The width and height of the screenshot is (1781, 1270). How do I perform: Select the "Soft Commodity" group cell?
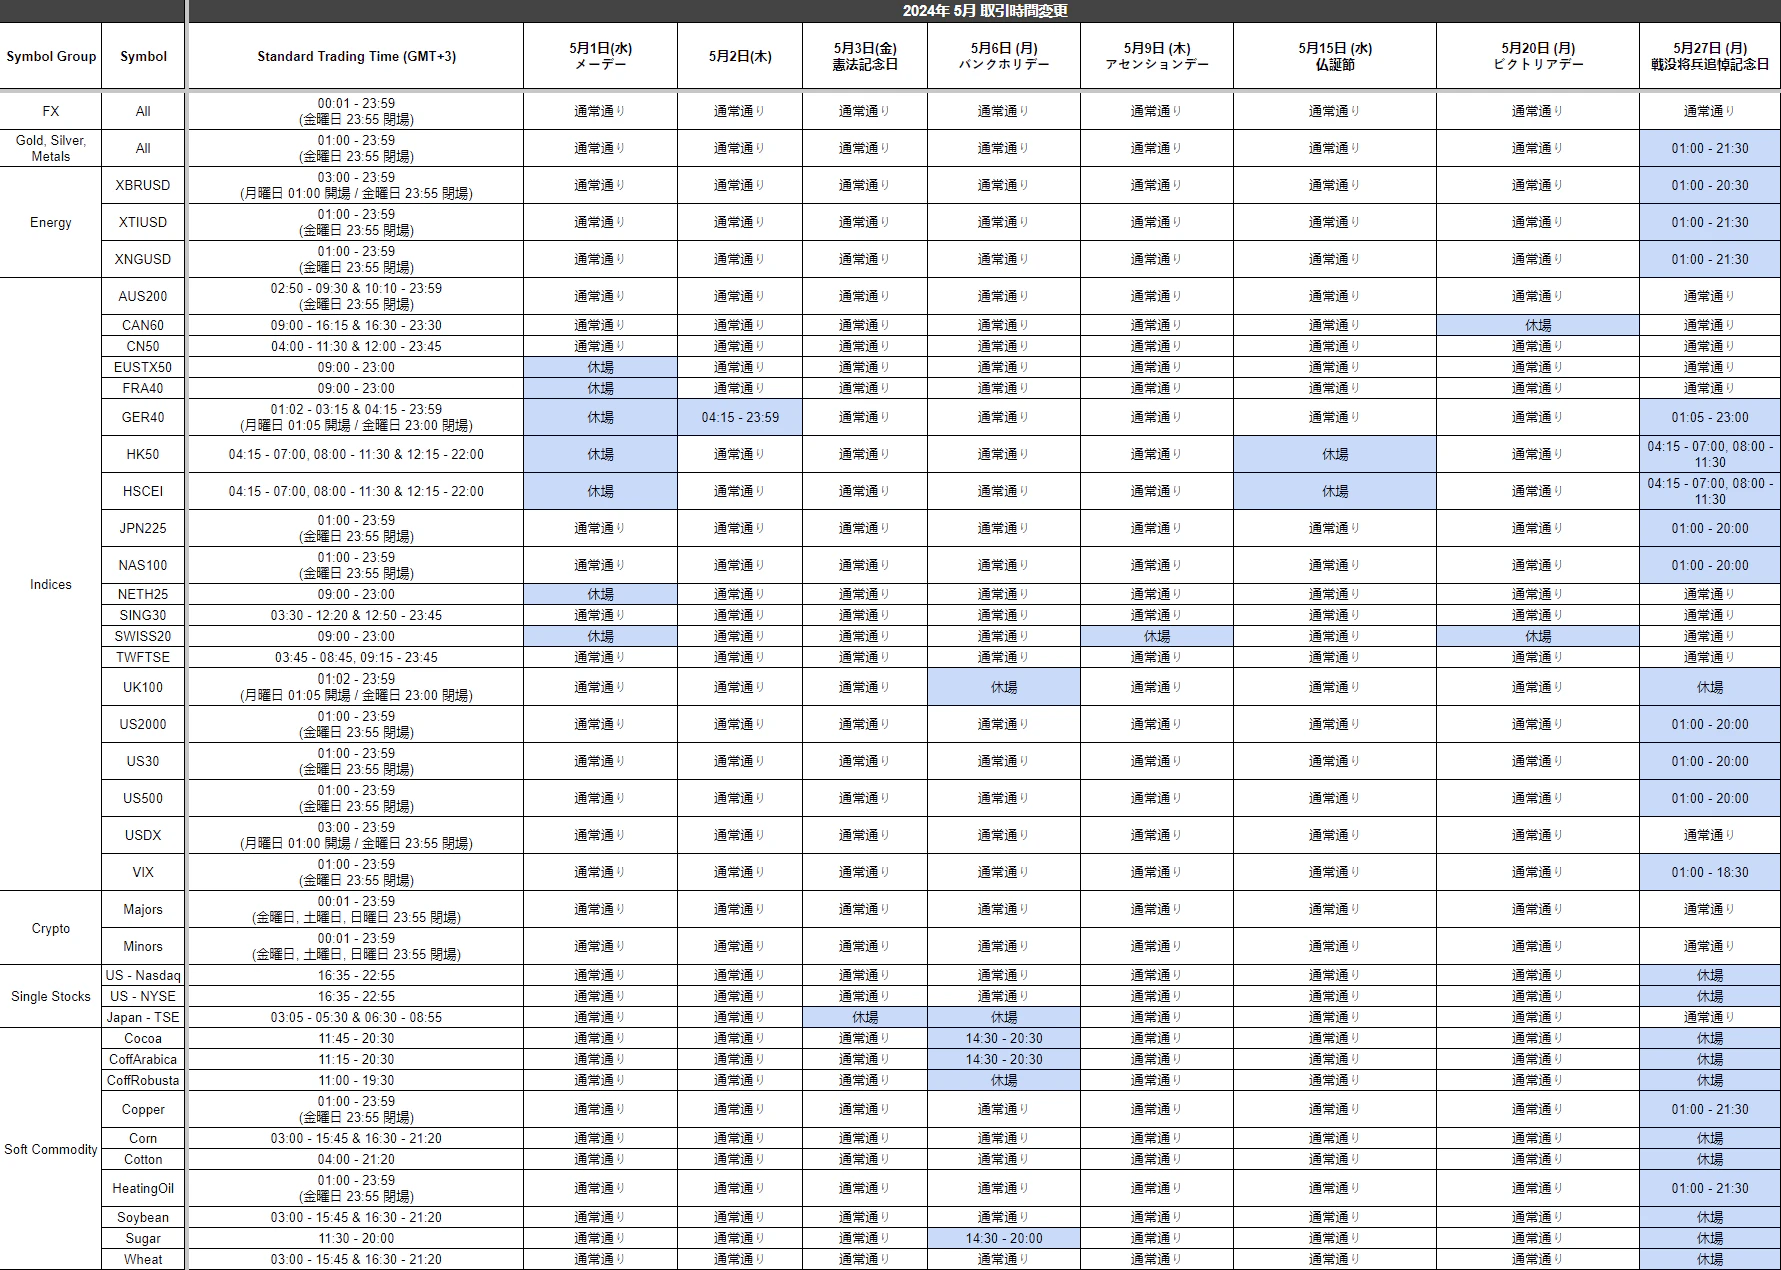tap(51, 1149)
